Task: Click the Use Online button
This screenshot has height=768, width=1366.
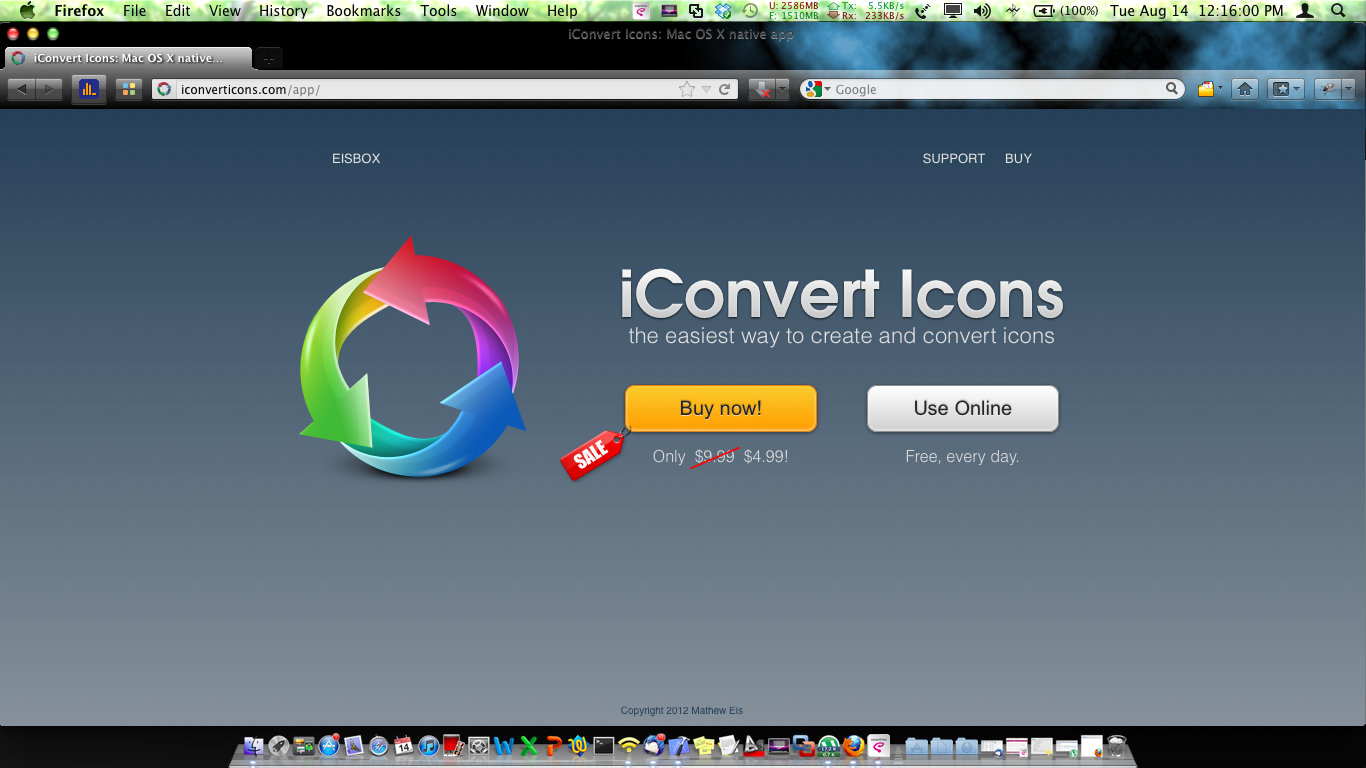Action: 961,408
